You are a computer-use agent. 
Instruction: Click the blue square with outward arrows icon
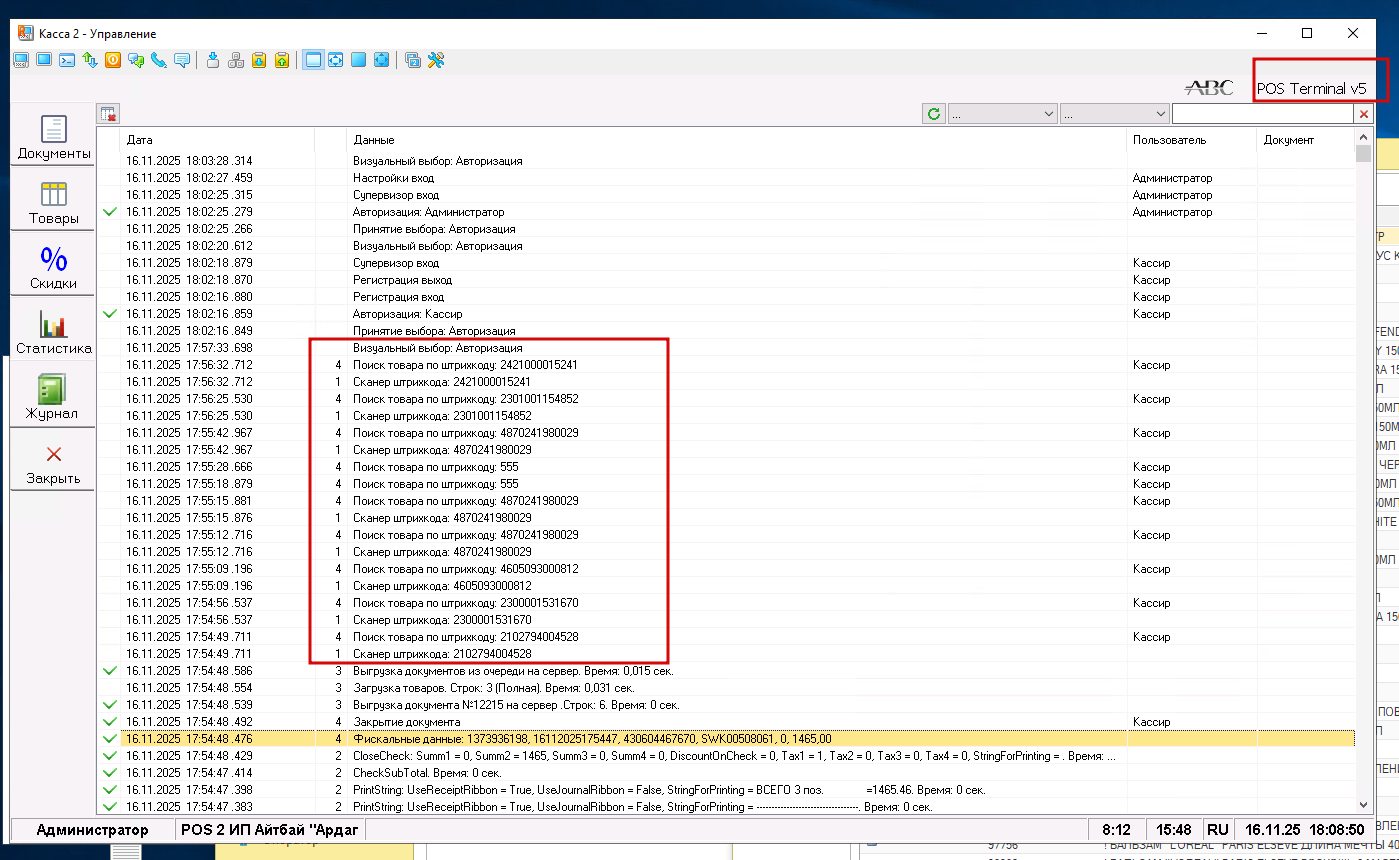381,60
